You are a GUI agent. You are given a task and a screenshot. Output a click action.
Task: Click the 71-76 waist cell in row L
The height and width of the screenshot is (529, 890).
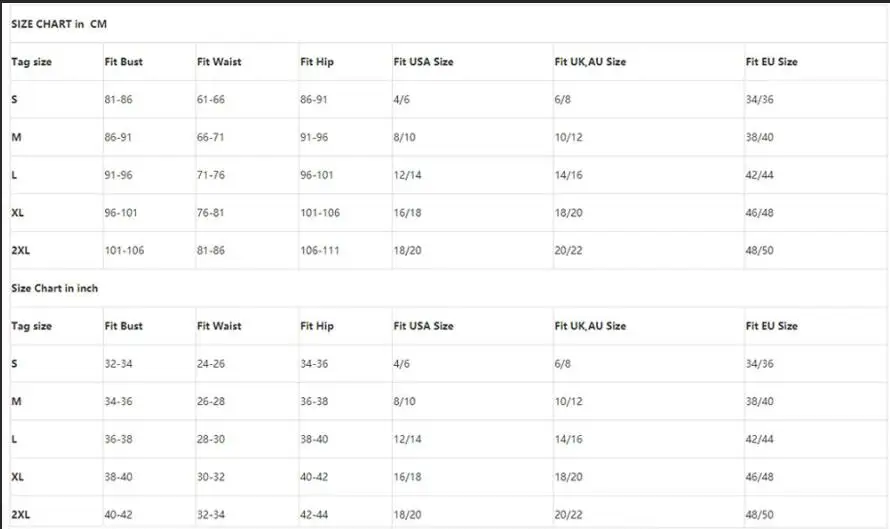coord(211,175)
